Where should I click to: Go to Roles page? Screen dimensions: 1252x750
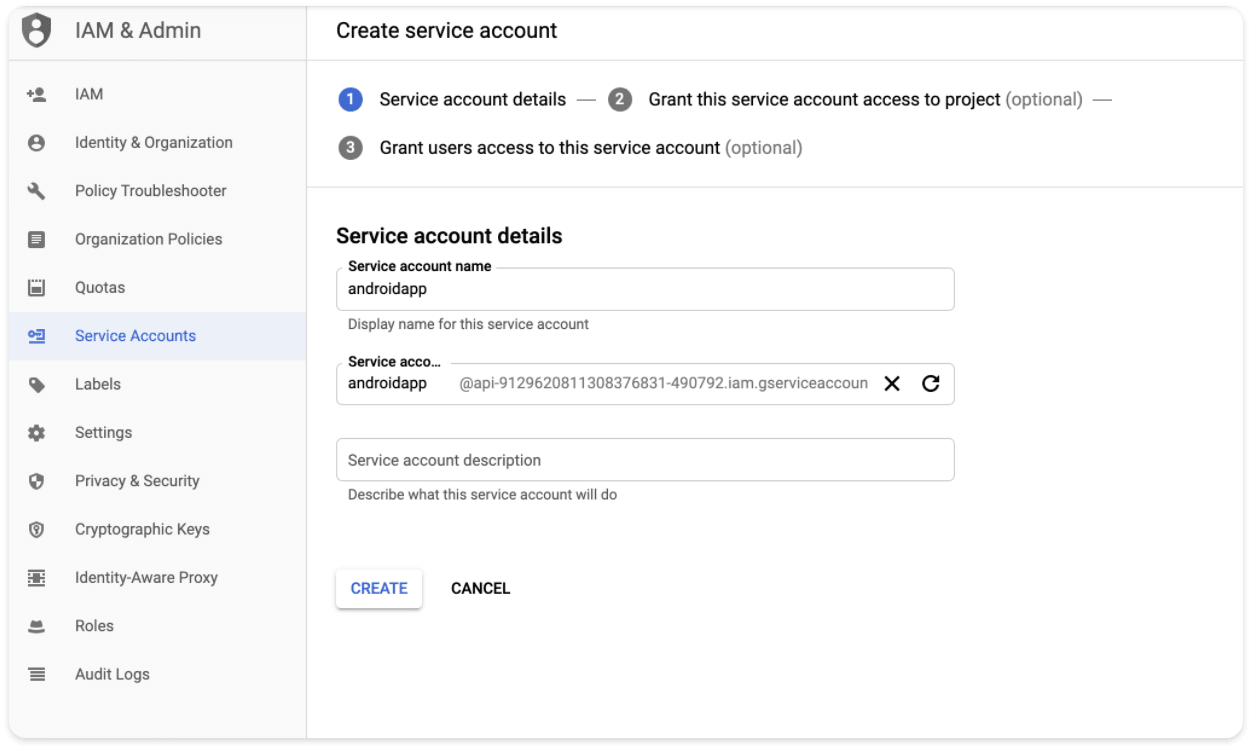[x=157, y=626]
